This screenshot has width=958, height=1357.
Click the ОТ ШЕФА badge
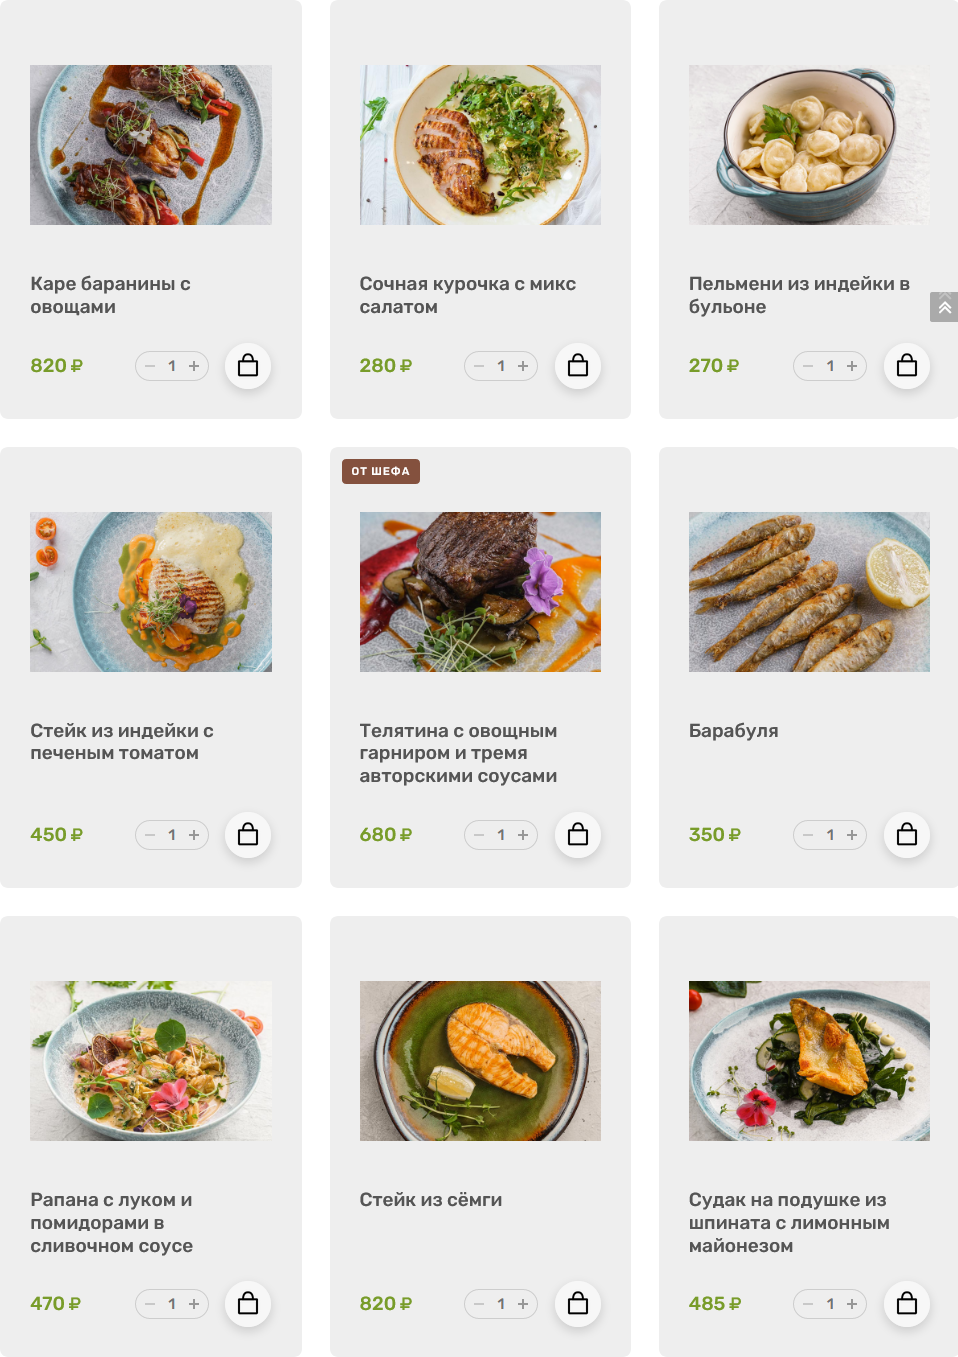(x=380, y=471)
